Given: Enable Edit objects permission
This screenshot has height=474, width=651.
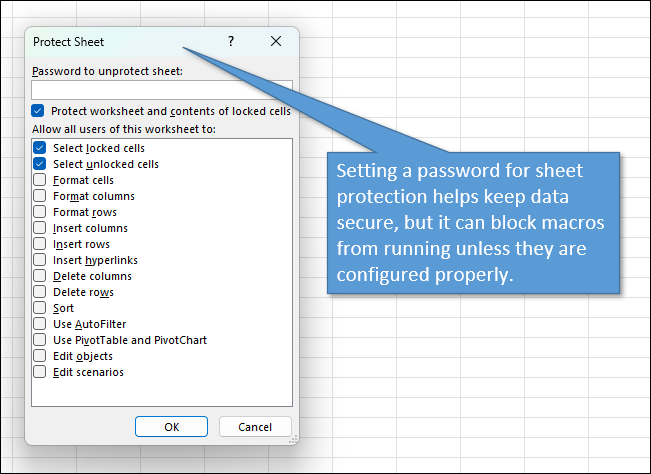Looking at the screenshot, I should coord(40,356).
